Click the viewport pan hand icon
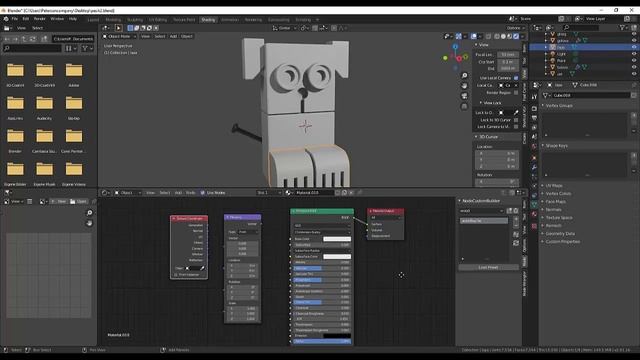Image resolution: width=640 pixels, height=360 pixels. point(464,86)
